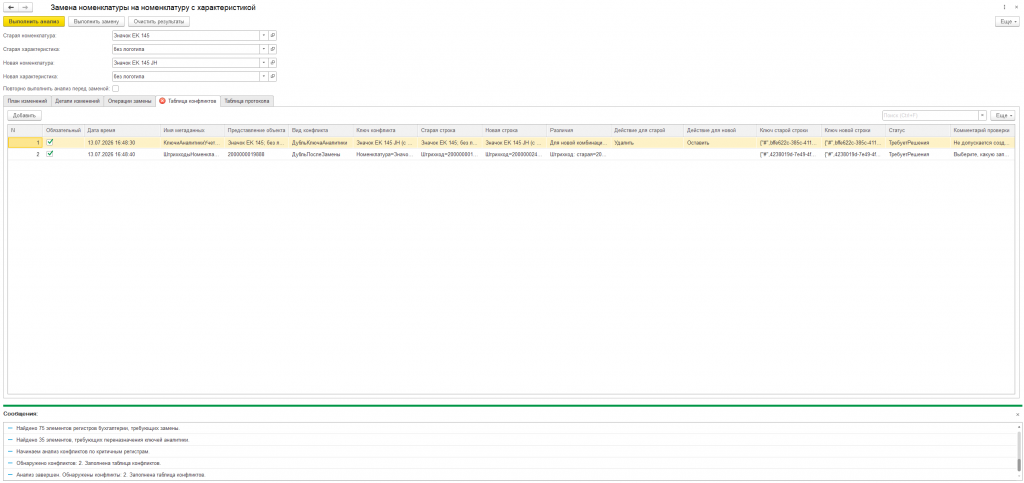The height and width of the screenshot is (483, 1024).
Task: Click the Ключ новой строки column header
Action: click(x=853, y=130)
